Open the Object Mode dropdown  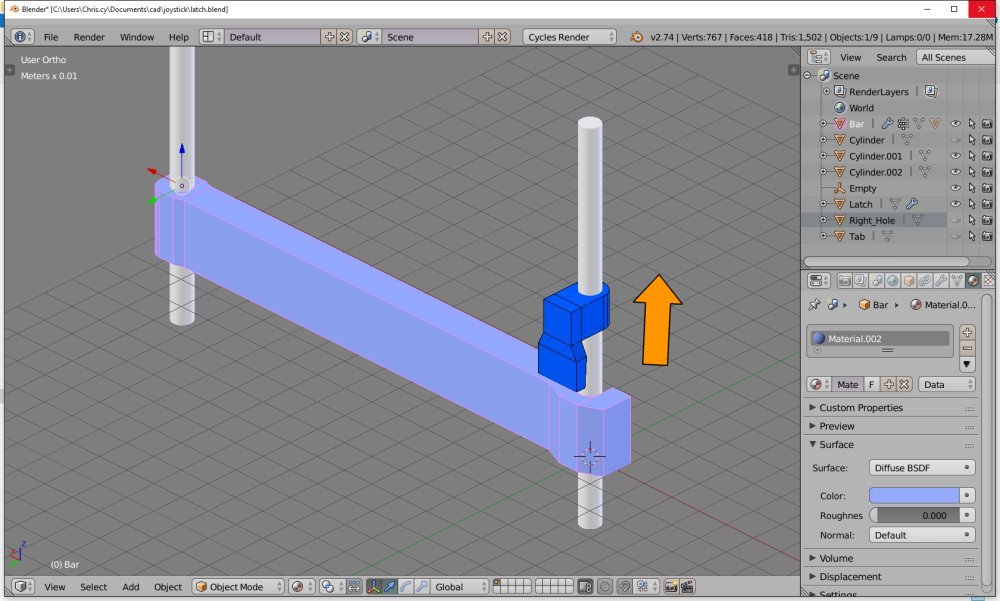click(239, 587)
